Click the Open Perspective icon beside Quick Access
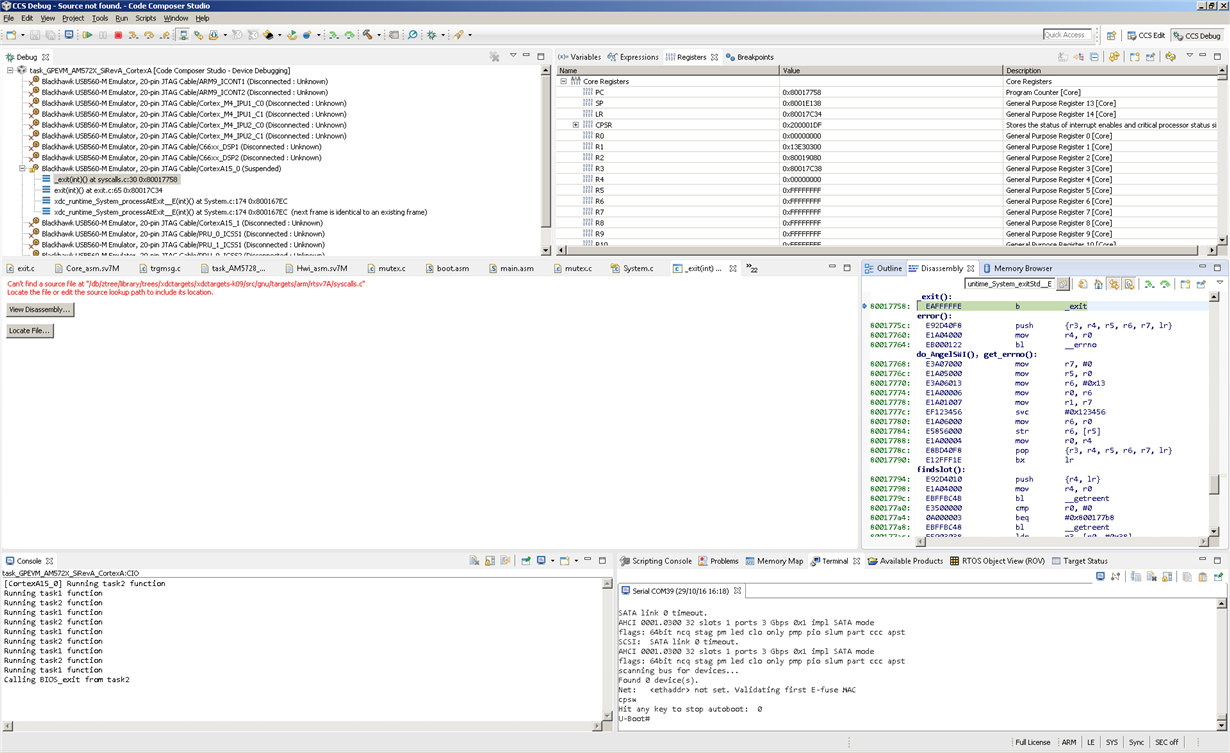 click(1111, 35)
